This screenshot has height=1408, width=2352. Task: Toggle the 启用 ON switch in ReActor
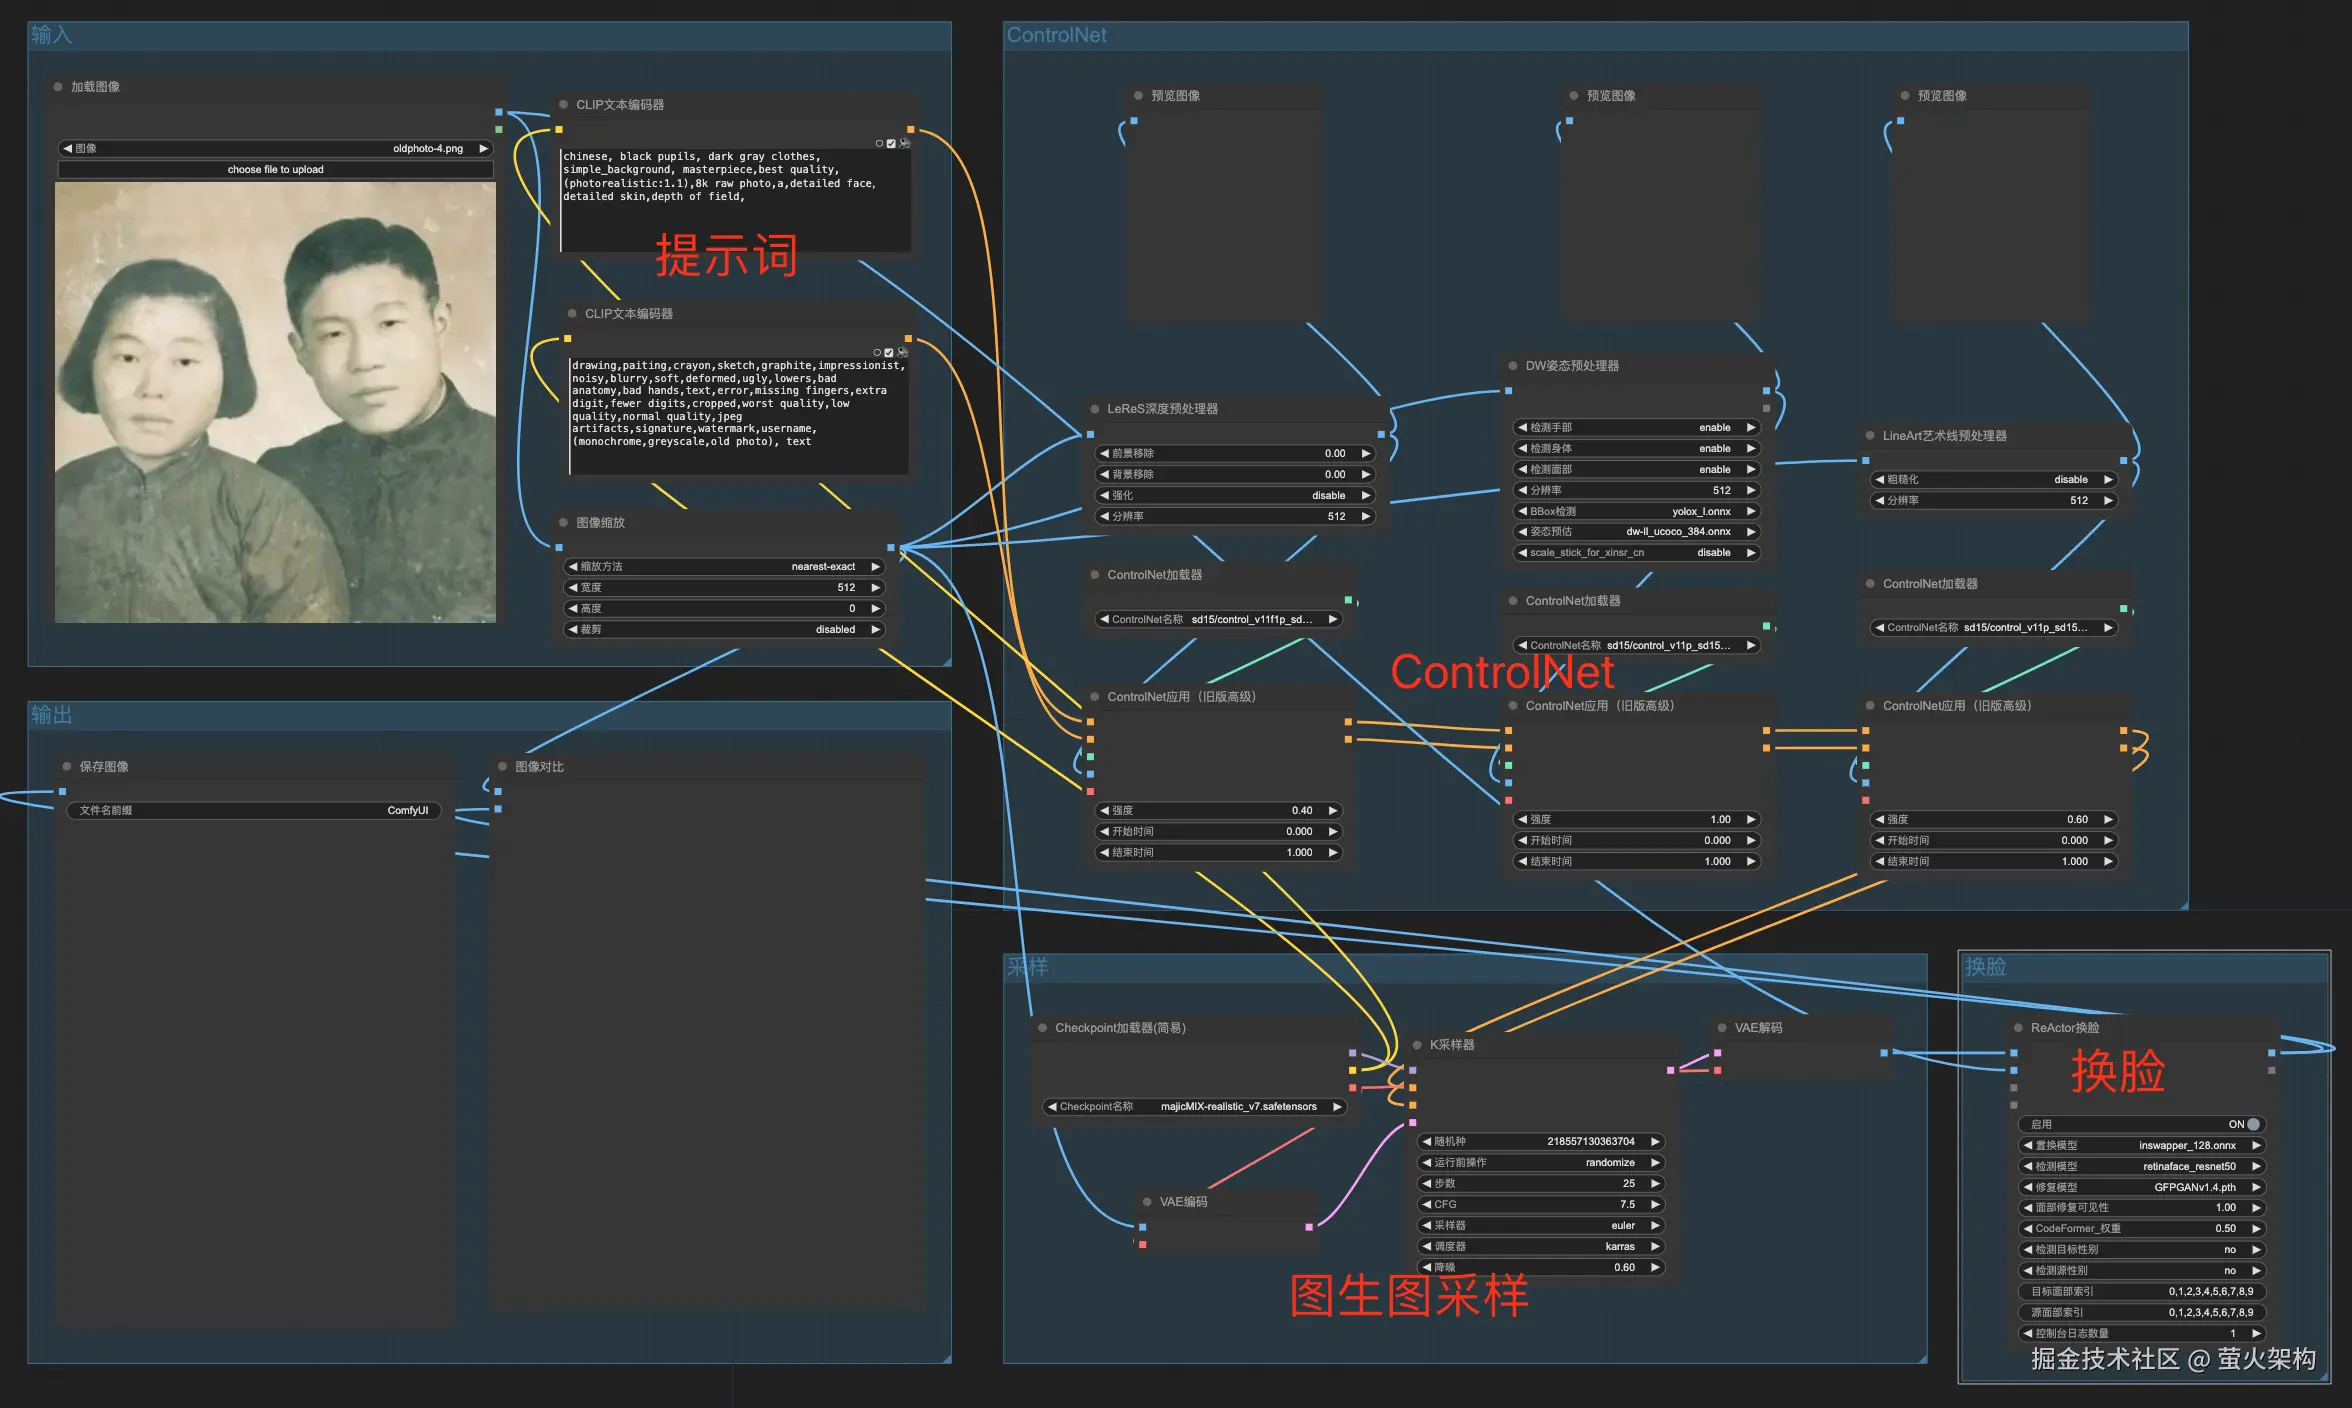click(2253, 1124)
